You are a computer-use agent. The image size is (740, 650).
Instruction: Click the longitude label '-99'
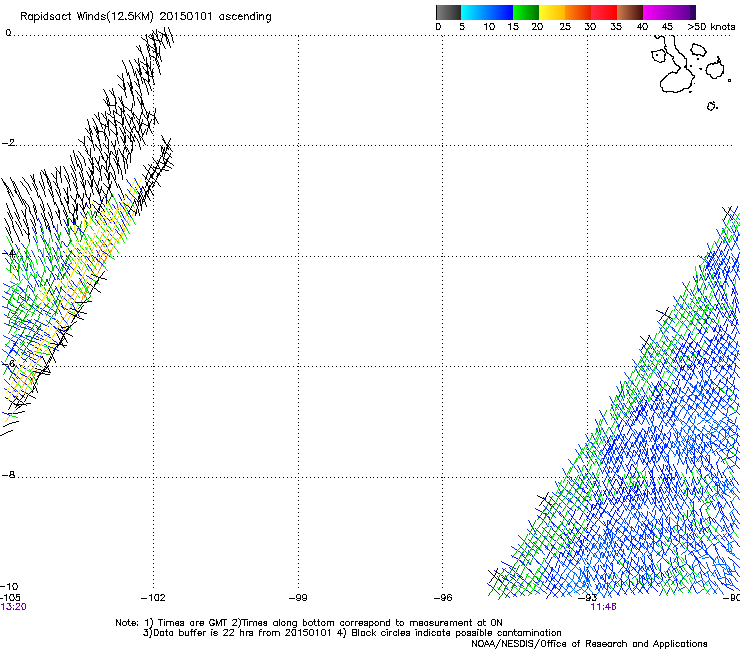coord(298,598)
